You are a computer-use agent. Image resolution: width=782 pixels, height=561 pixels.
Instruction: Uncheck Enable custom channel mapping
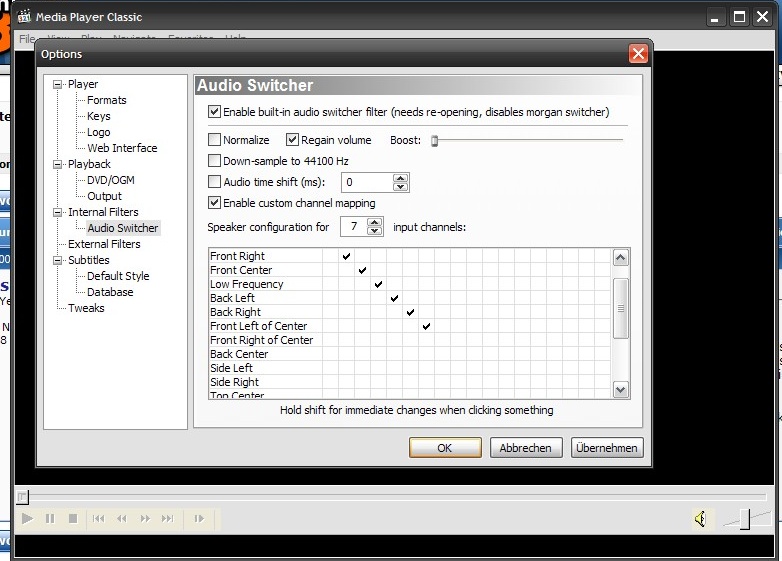(x=214, y=202)
